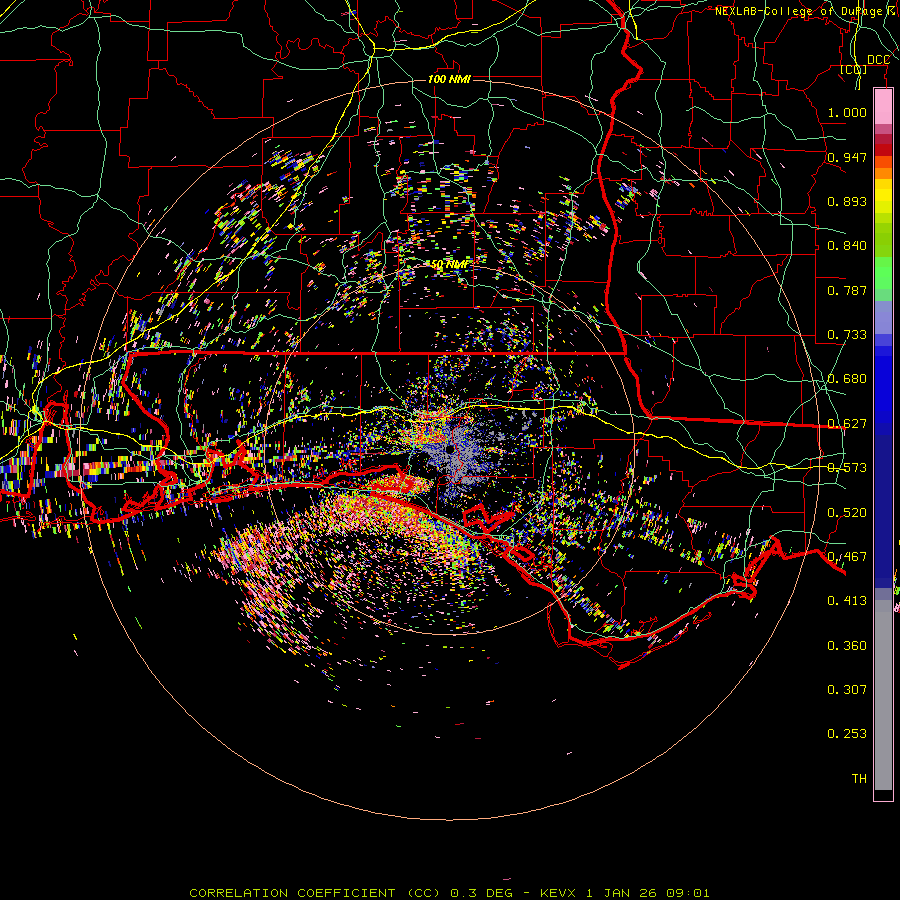
Task: Click the 0.3 DEG elevation text
Action: [x=480, y=893]
